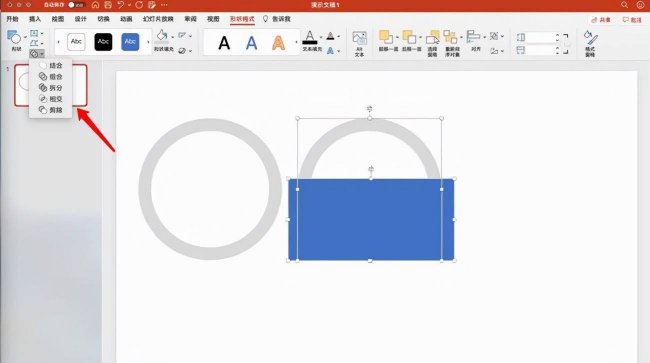Click the 告诉我 (Tell Me) box

276,19
